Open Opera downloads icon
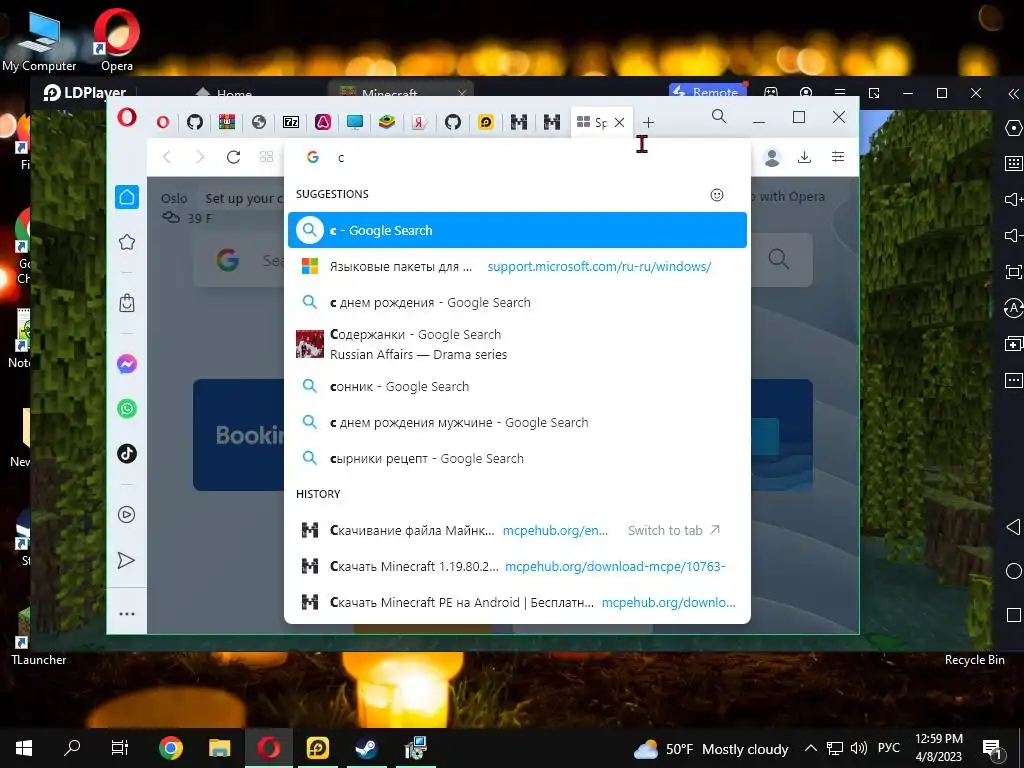Viewport: 1024px width, 768px height. coord(805,157)
